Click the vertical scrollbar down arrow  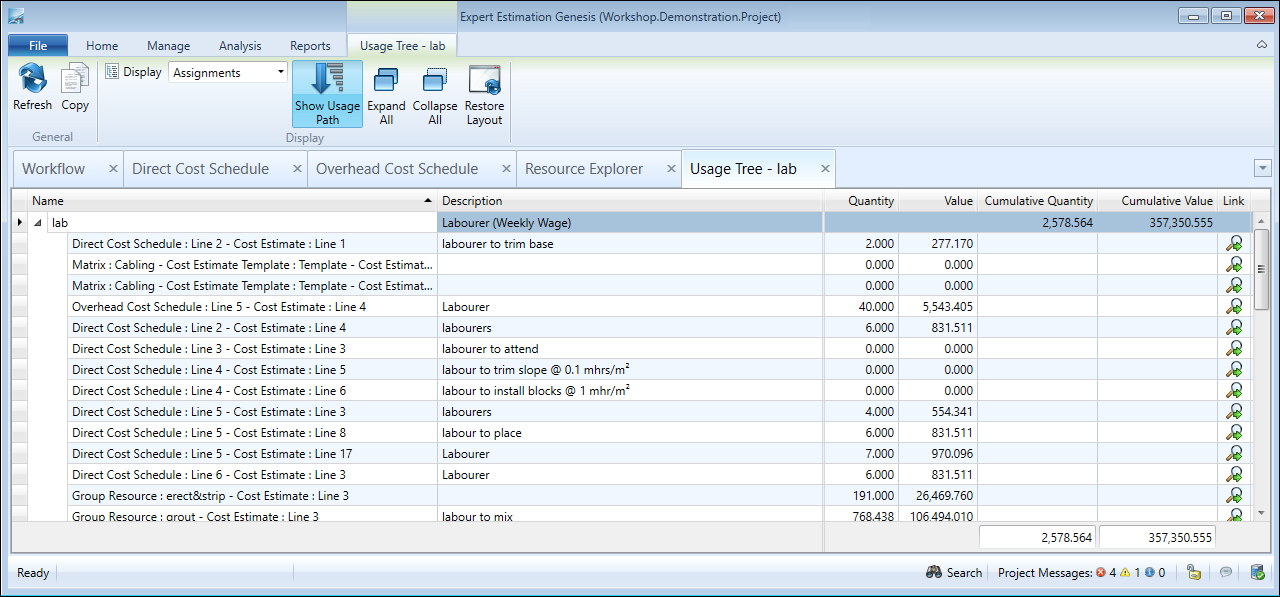pyautogui.click(x=1261, y=512)
